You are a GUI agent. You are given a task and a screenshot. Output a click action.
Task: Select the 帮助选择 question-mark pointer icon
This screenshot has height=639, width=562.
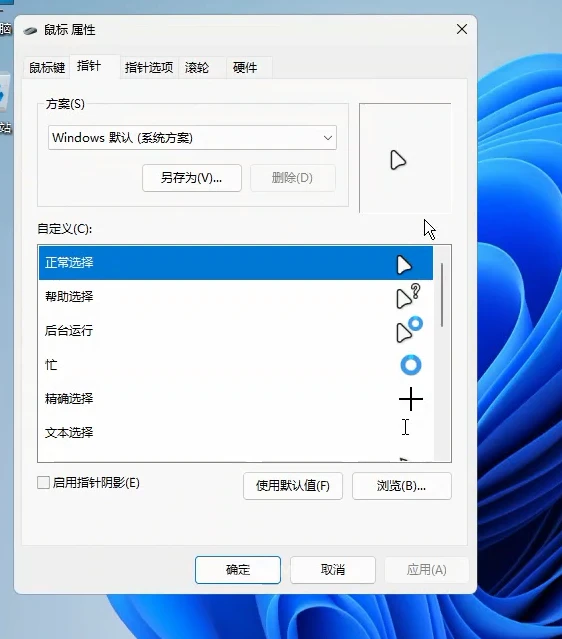tap(408, 296)
